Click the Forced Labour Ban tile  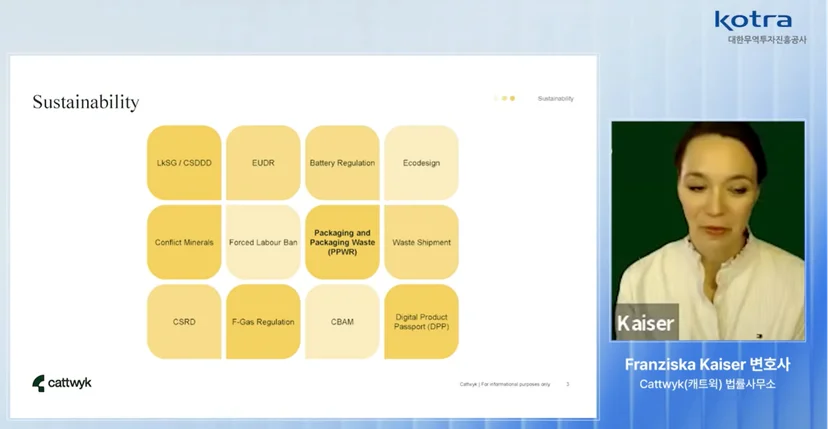coord(264,242)
